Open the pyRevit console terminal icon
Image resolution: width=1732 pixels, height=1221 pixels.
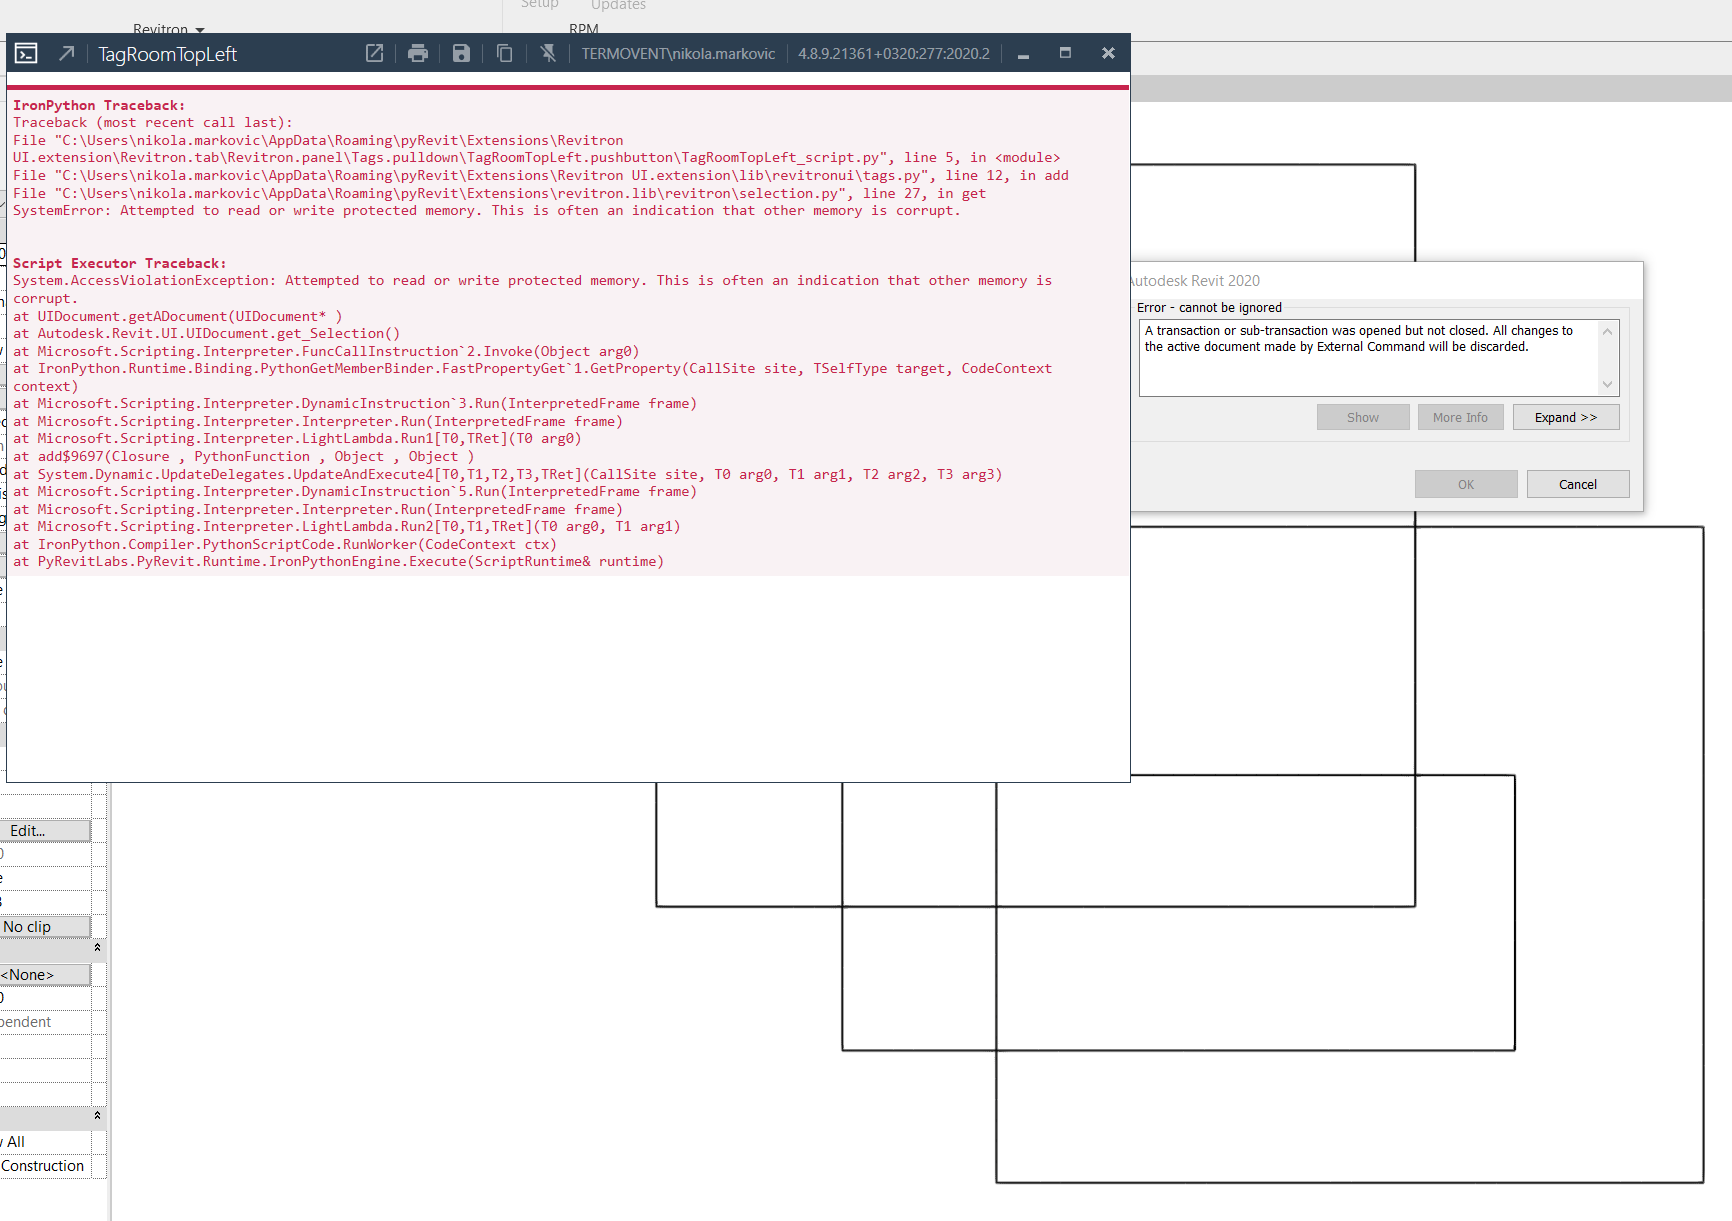click(25, 53)
